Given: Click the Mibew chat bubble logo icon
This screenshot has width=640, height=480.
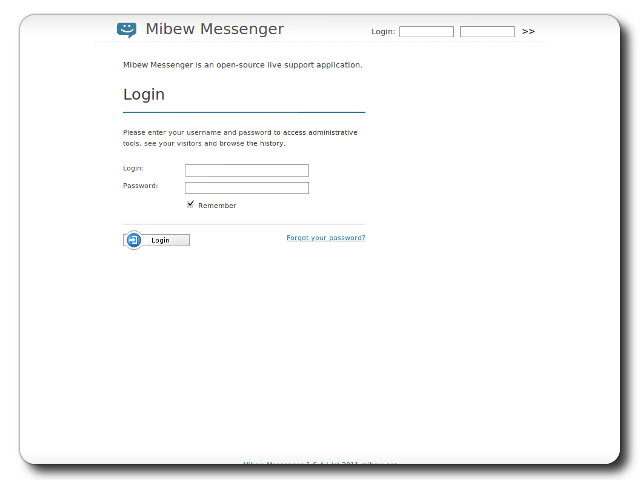Looking at the screenshot, I should click(x=126, y=30).
